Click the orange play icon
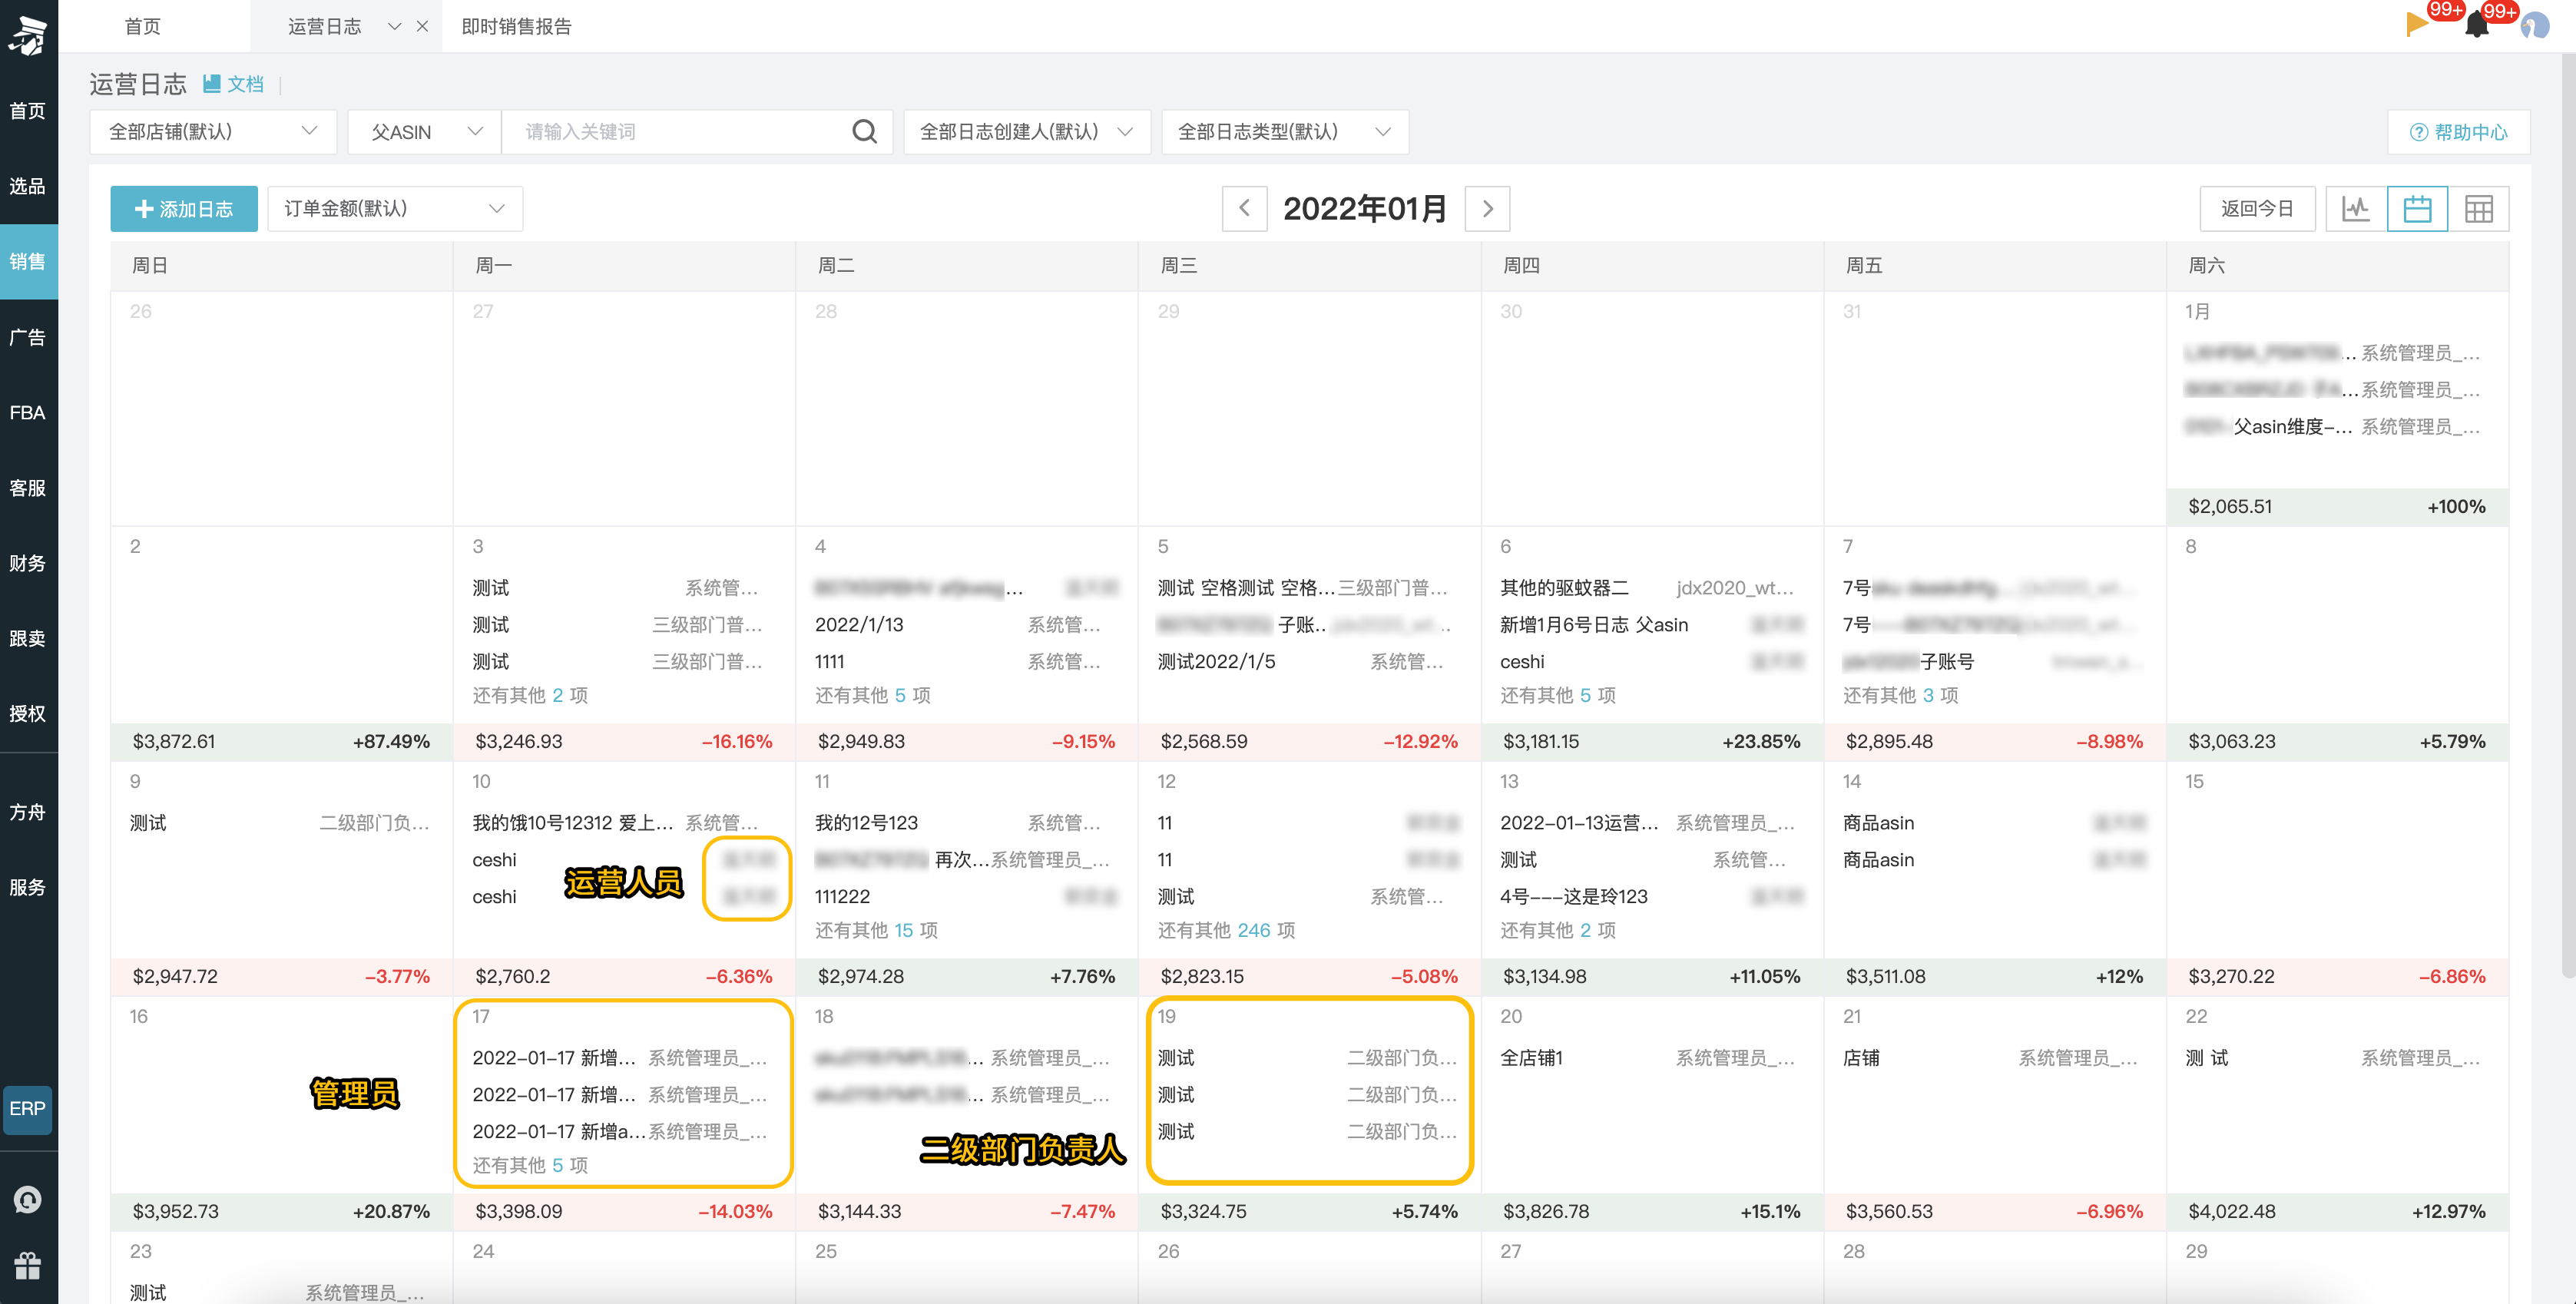The image size is (2576, 1304). click(x=2417, y=24)
